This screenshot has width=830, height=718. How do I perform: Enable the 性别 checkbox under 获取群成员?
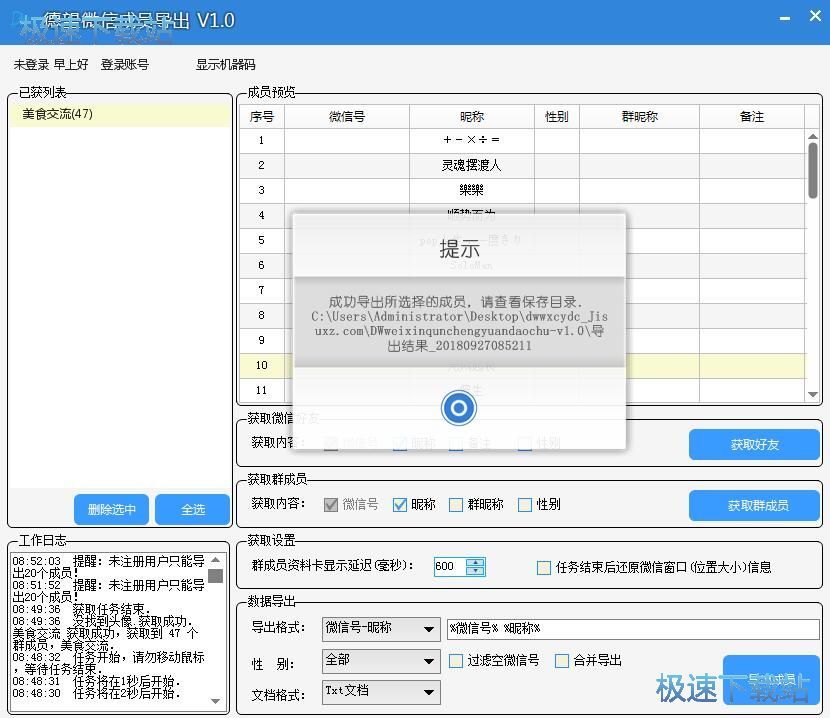click(x=525, y=505)
